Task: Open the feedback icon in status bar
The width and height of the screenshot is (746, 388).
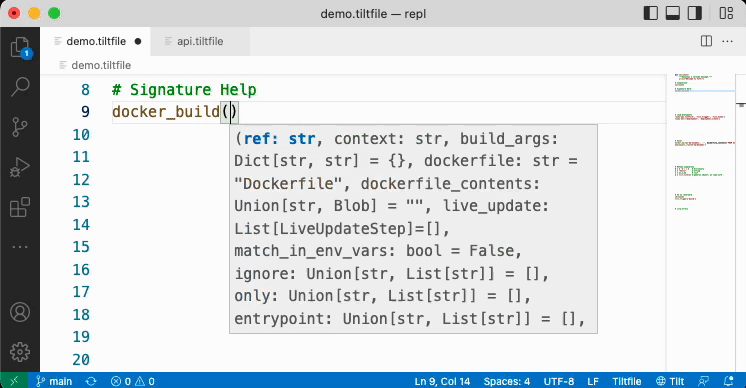Action: click(703, 381)
